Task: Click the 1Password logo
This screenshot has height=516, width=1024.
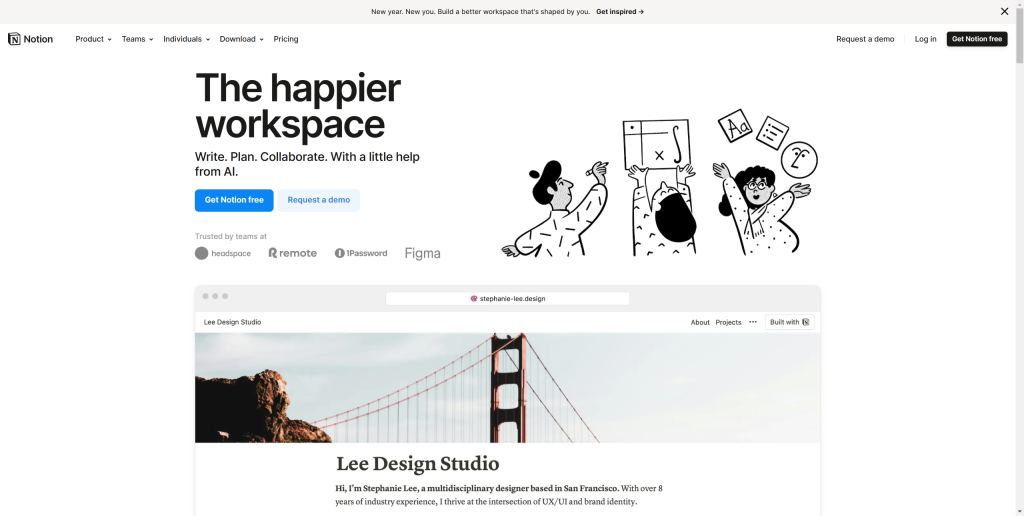Action: click(361, 253)
